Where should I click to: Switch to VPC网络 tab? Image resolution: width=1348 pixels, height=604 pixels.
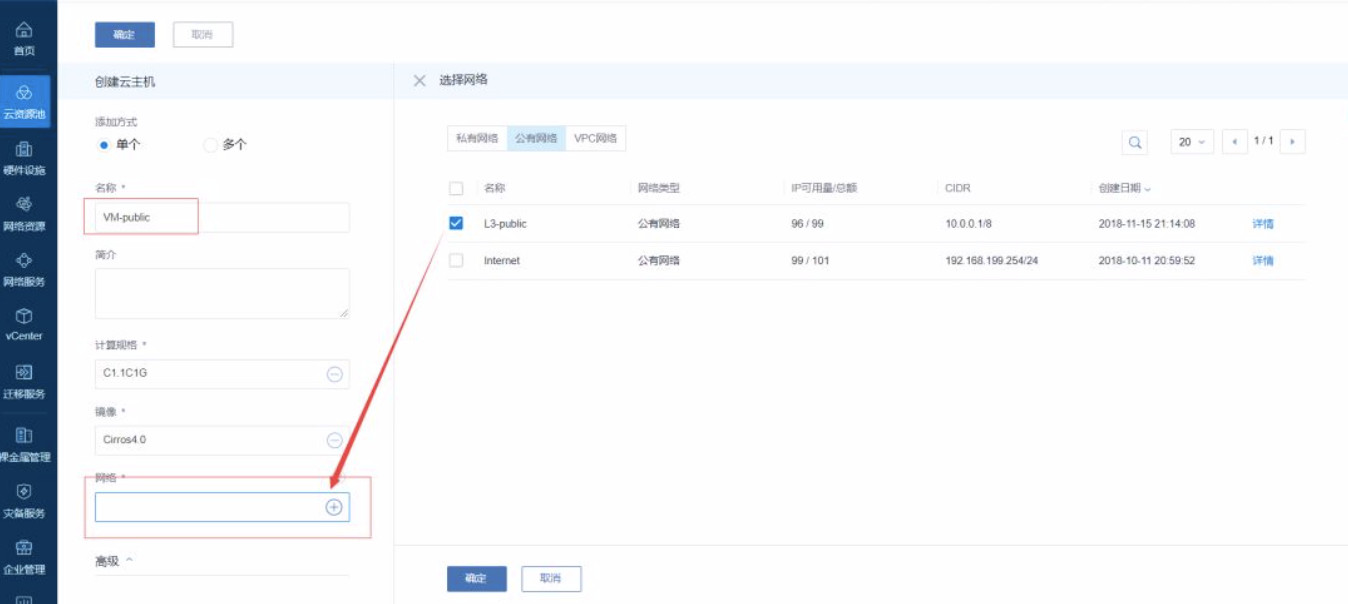[x=596, y=139]
